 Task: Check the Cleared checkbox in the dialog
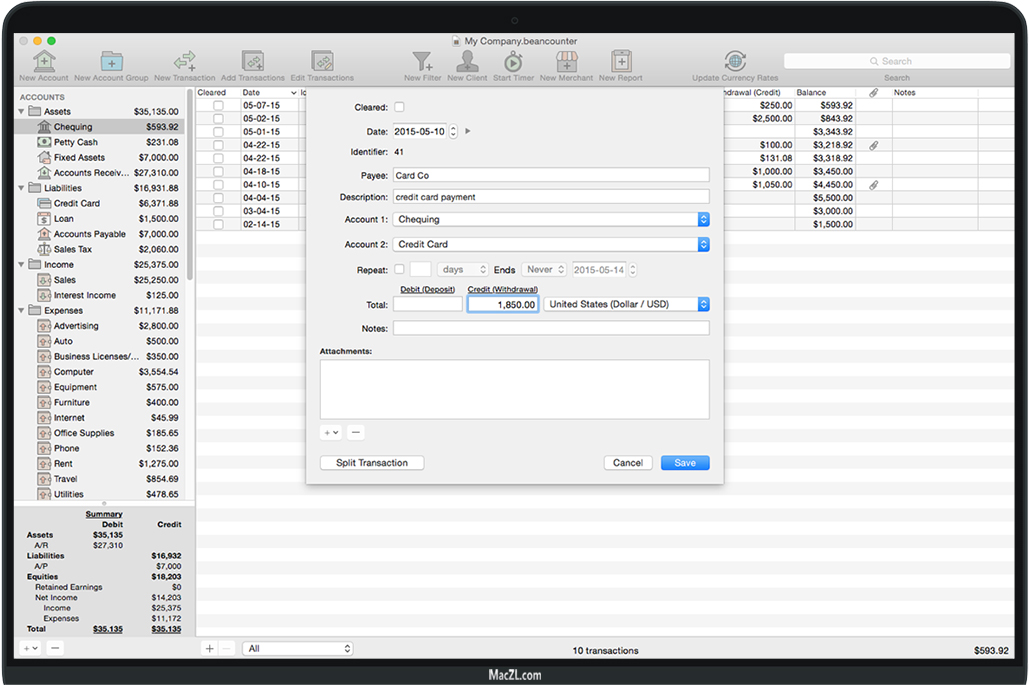[400, 107]
